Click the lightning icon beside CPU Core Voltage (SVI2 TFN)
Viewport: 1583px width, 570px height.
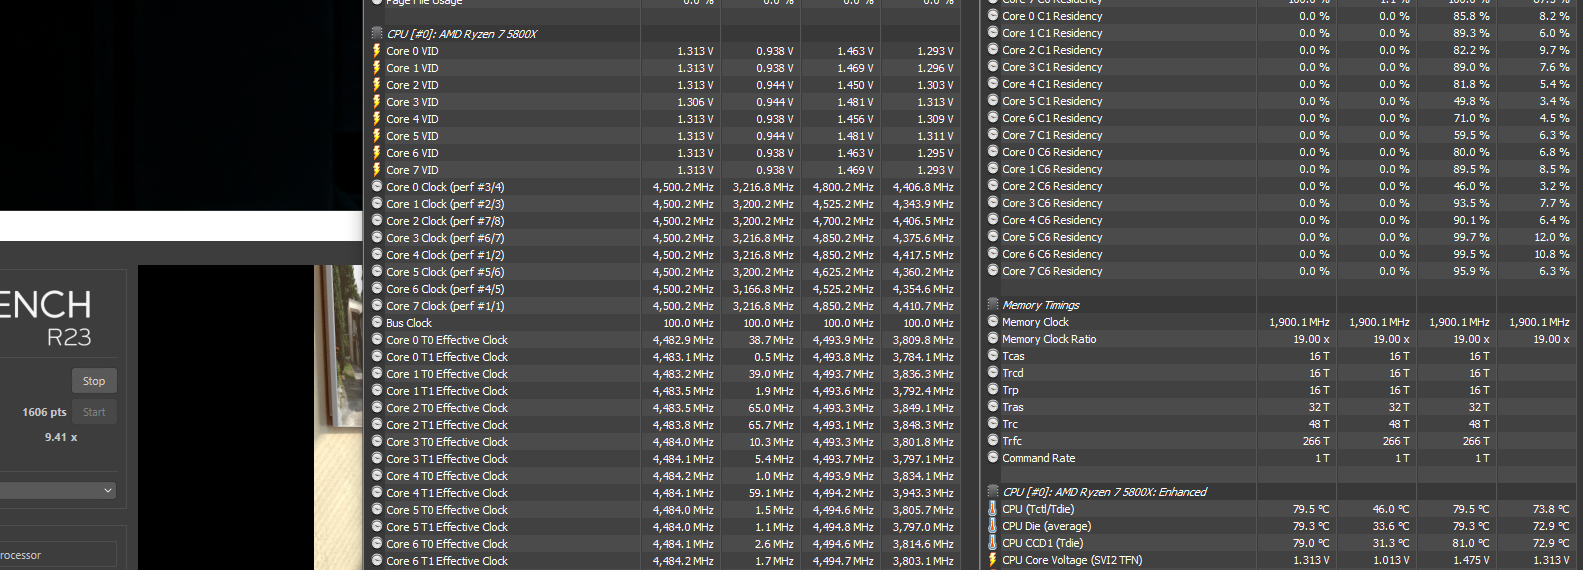[x=993, y=560]
